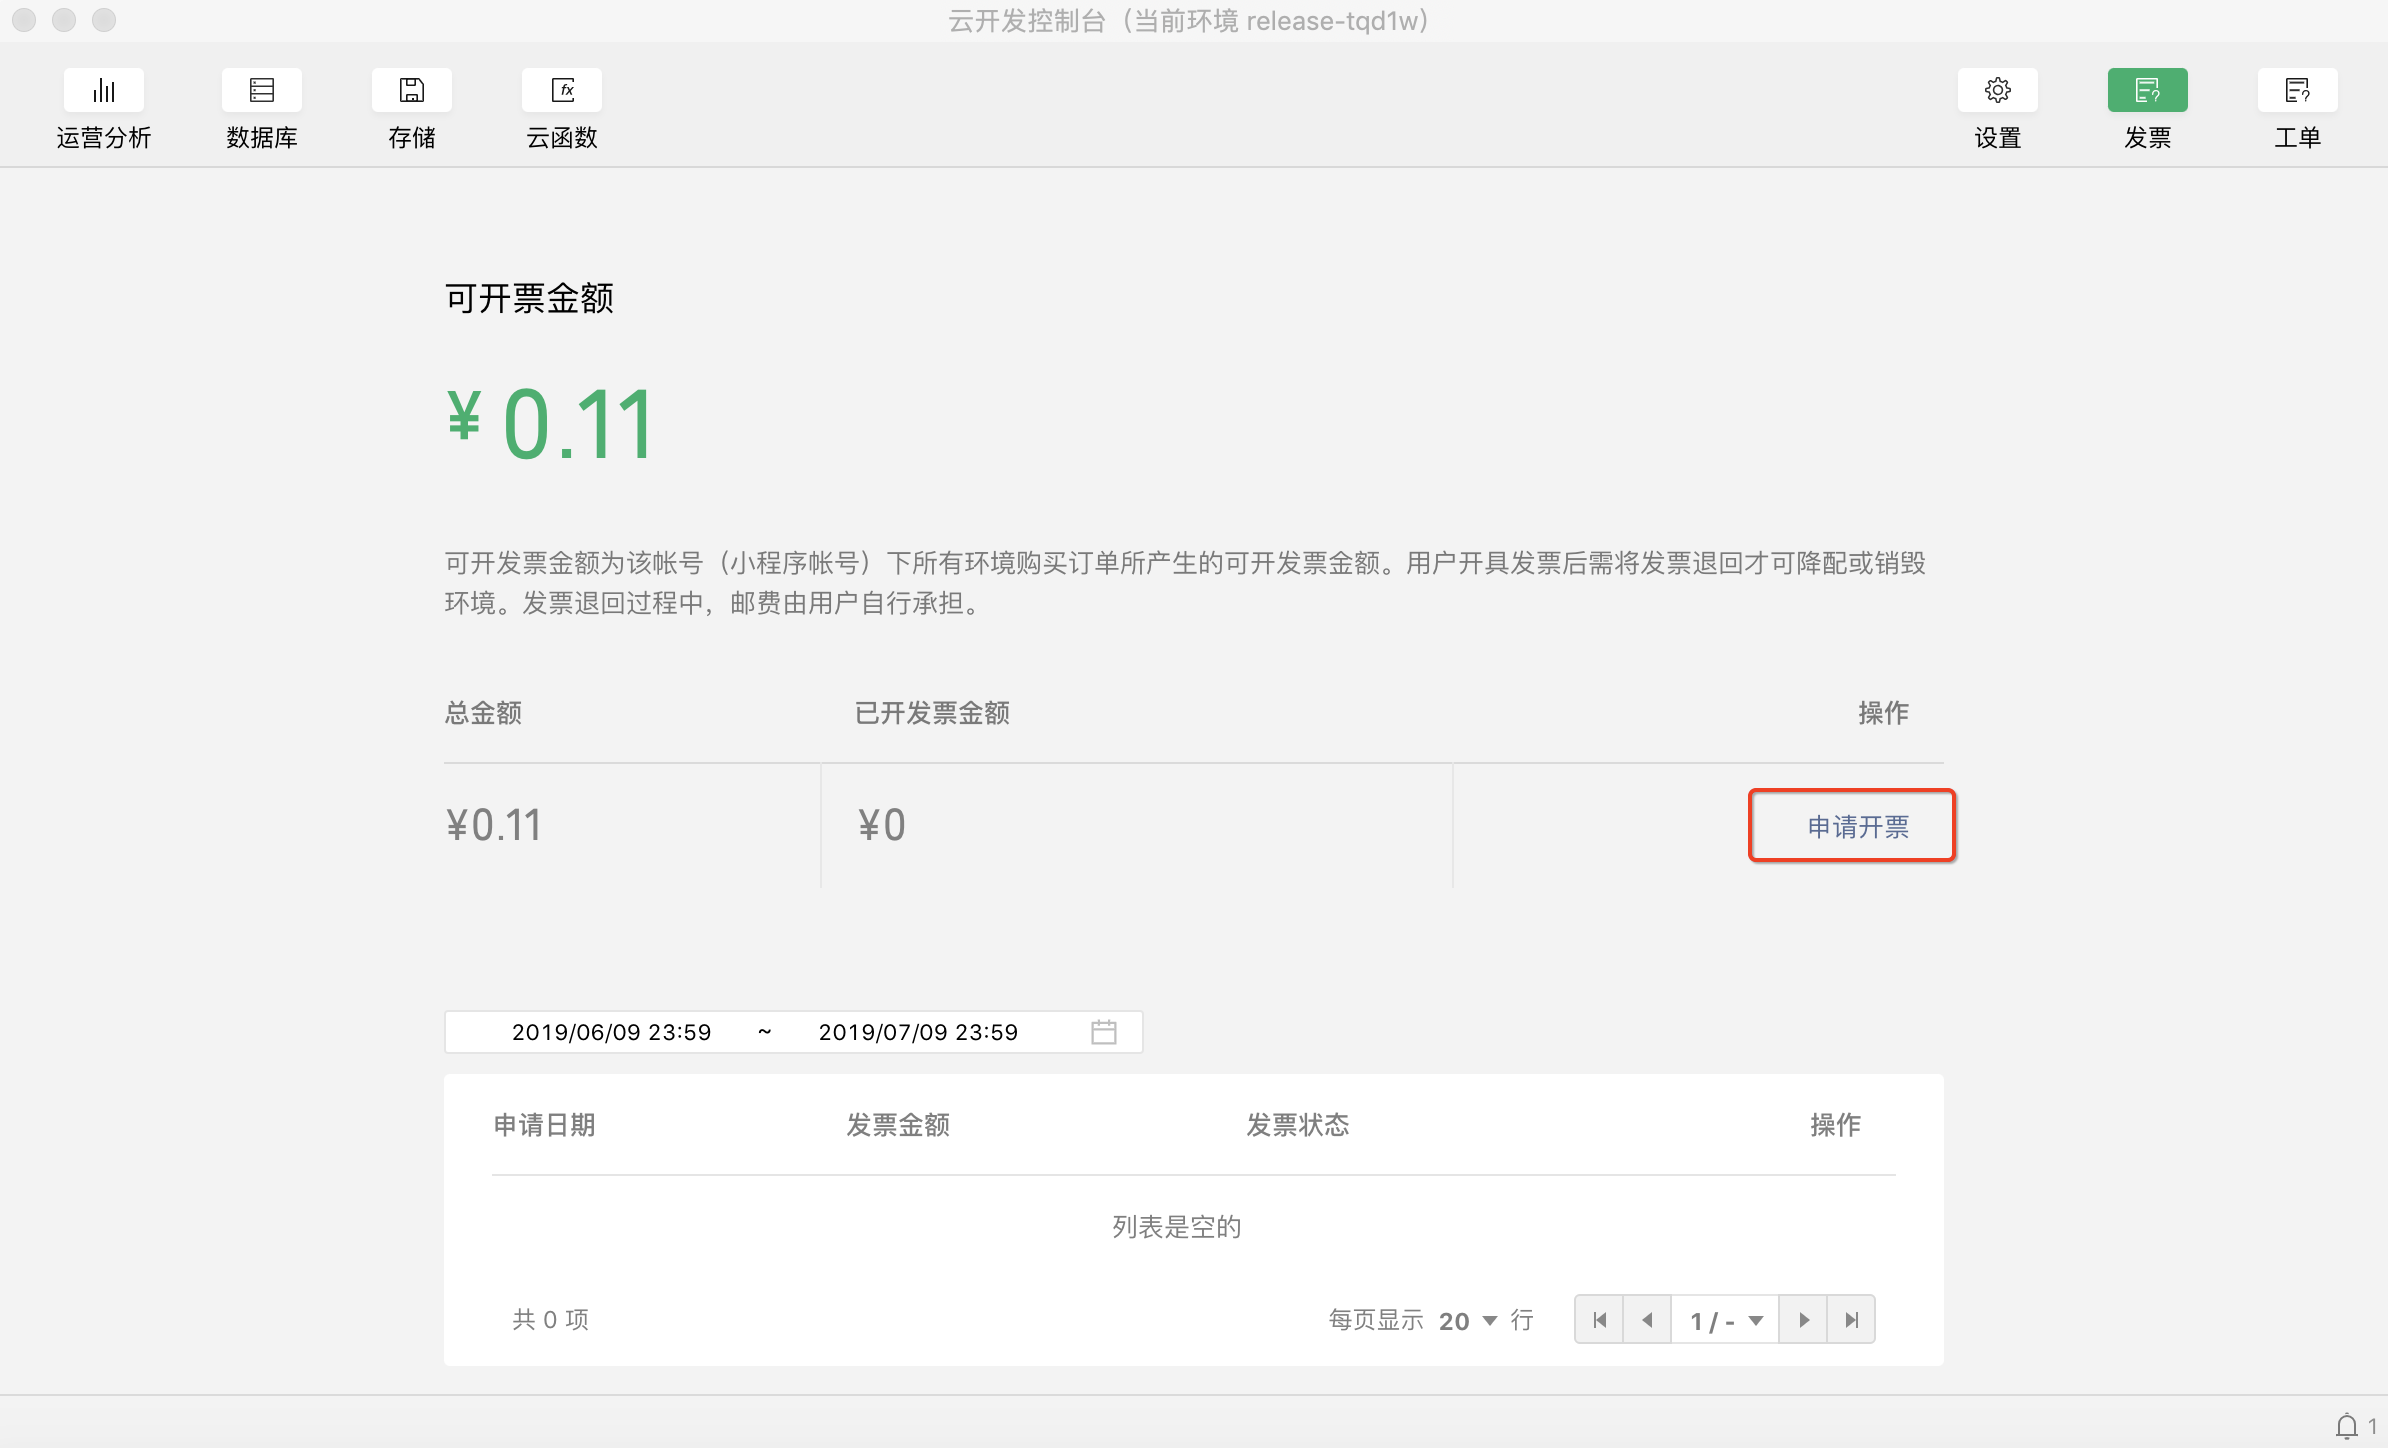Go to previous page arrow

click(1647, 1320)
